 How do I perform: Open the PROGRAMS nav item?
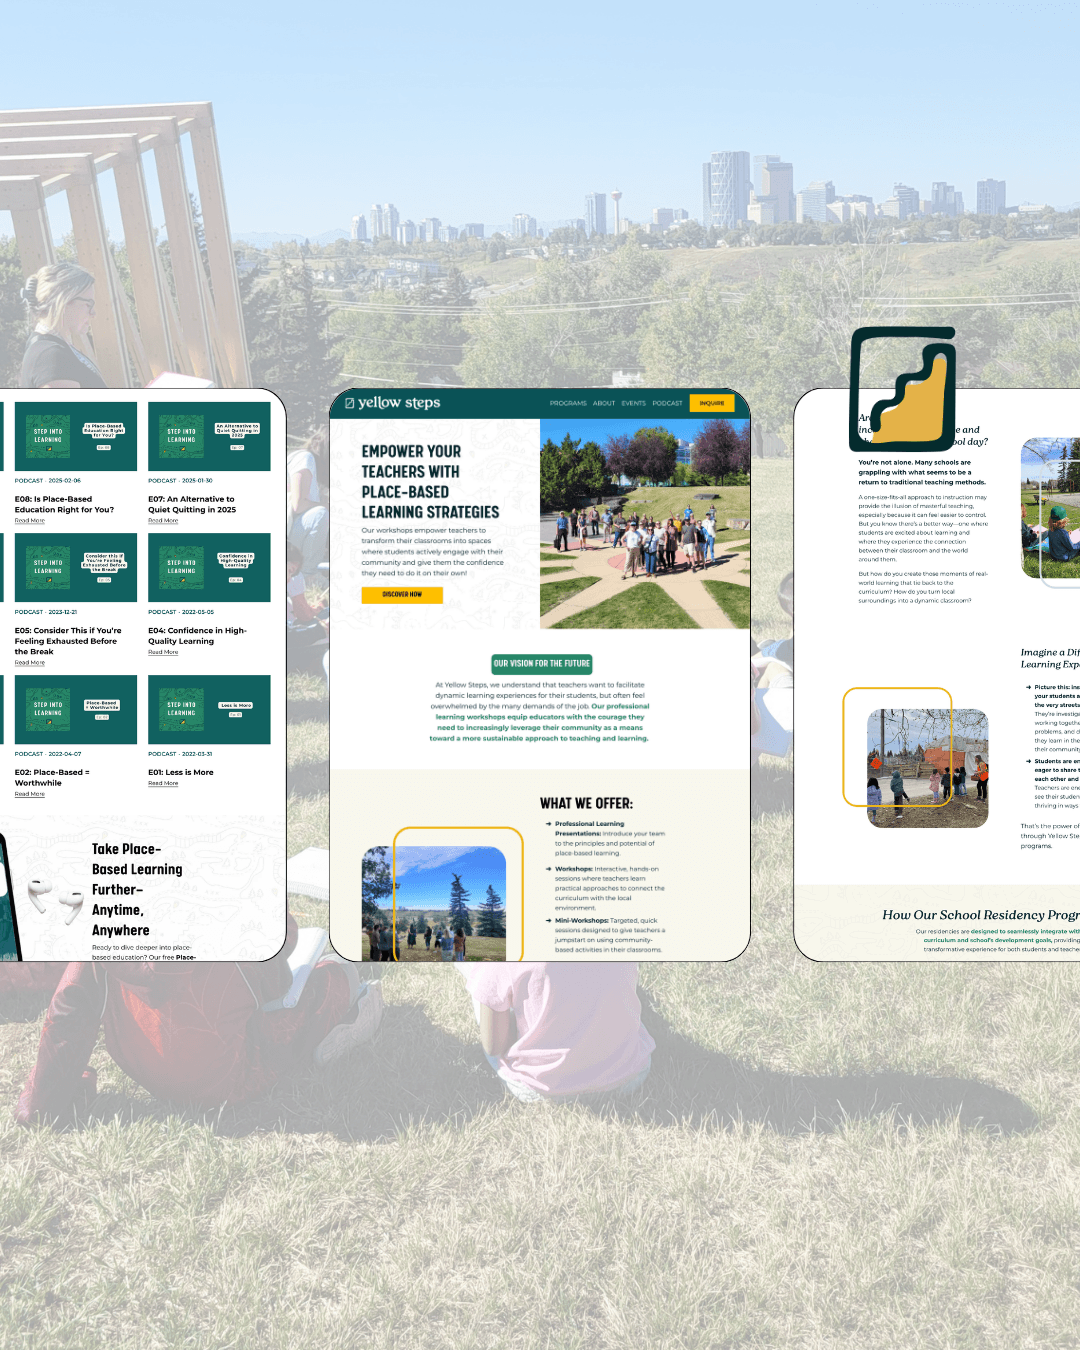point(568,403)
